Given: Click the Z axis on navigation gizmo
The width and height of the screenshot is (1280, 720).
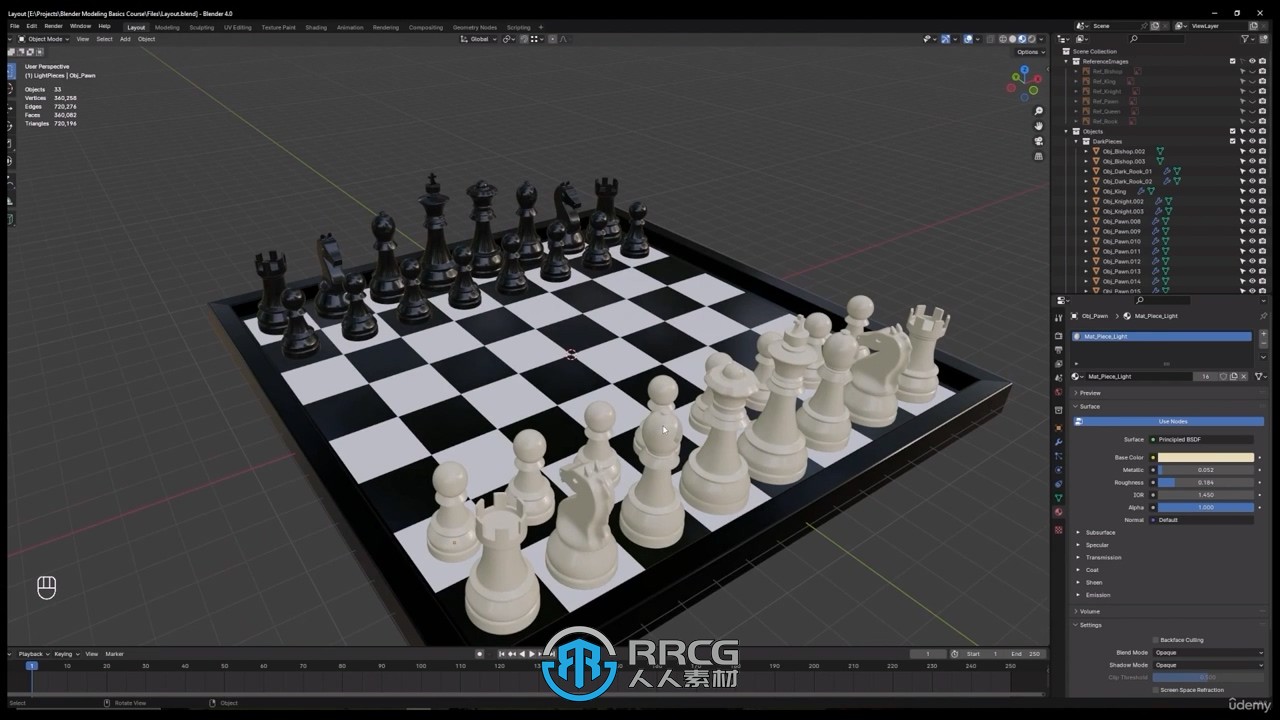Looking at the screenshot, I should coord(1023,71).
